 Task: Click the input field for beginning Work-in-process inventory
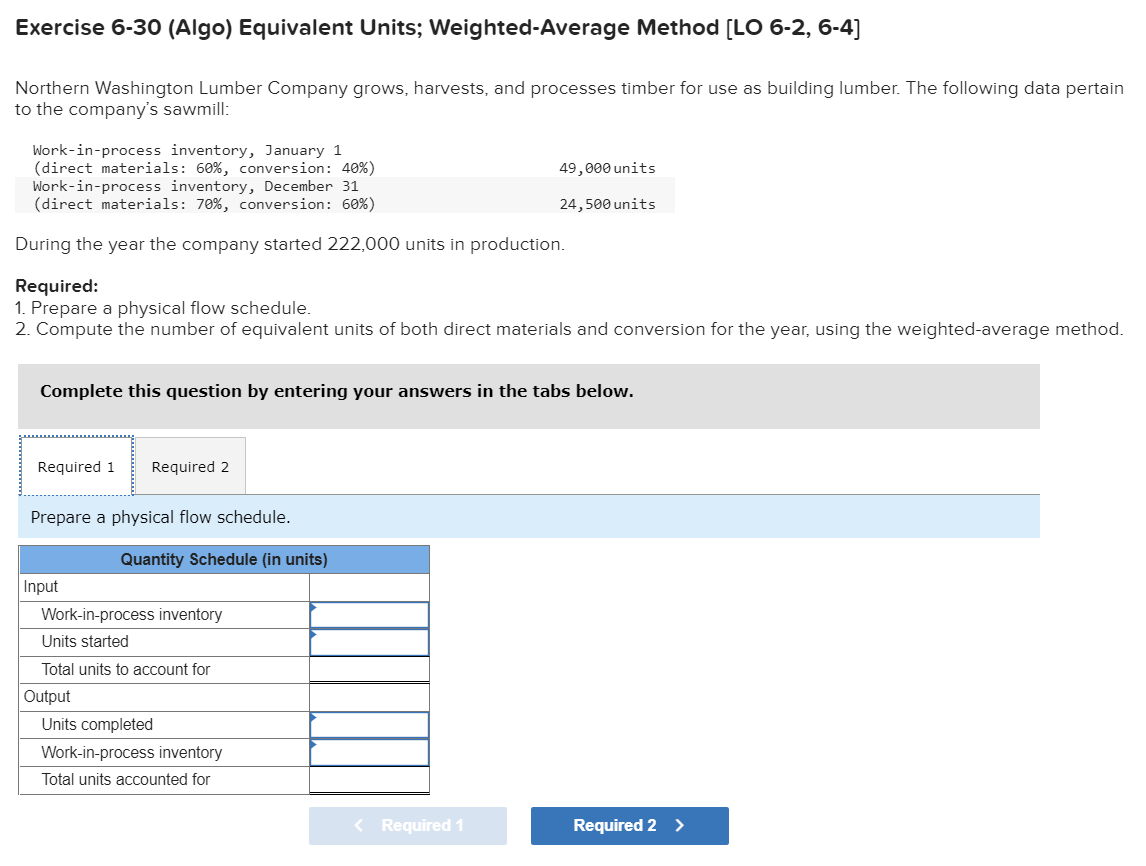pos(369,614)
